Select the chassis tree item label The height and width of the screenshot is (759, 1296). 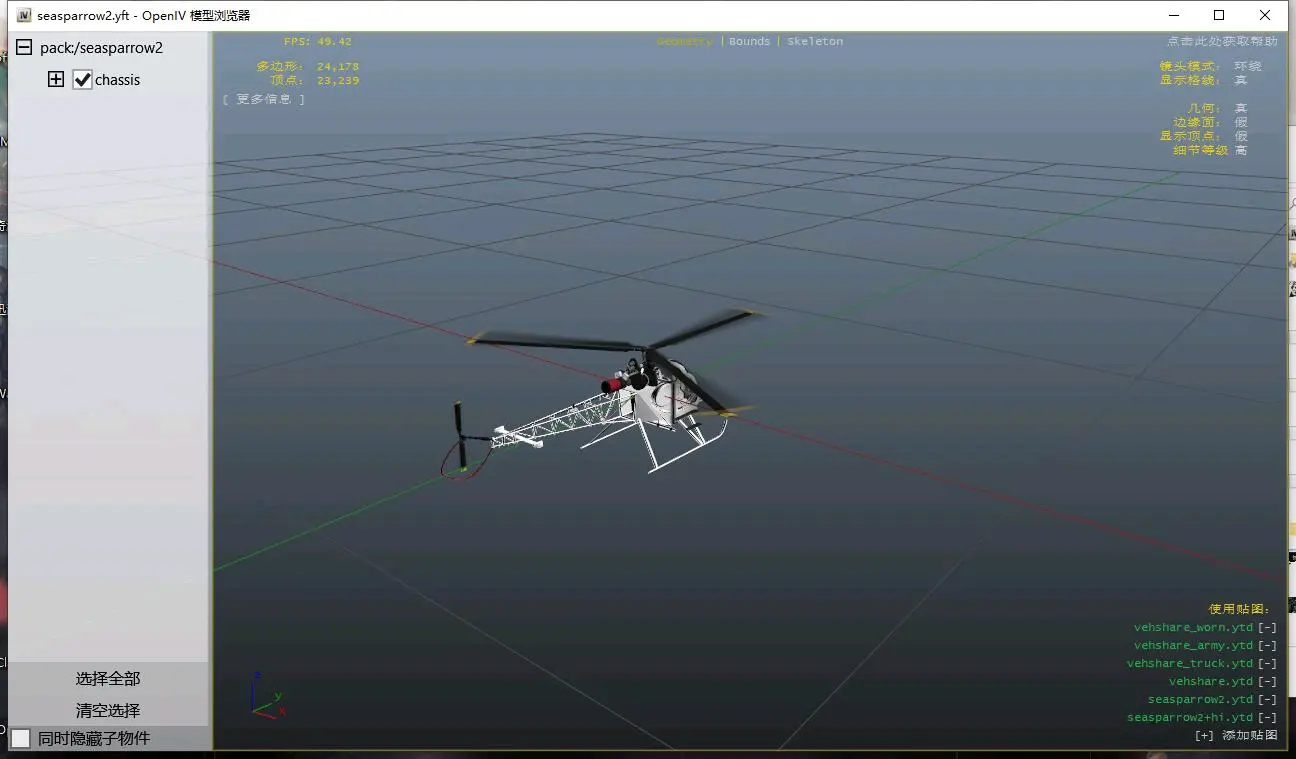click(x=118, y=80)
